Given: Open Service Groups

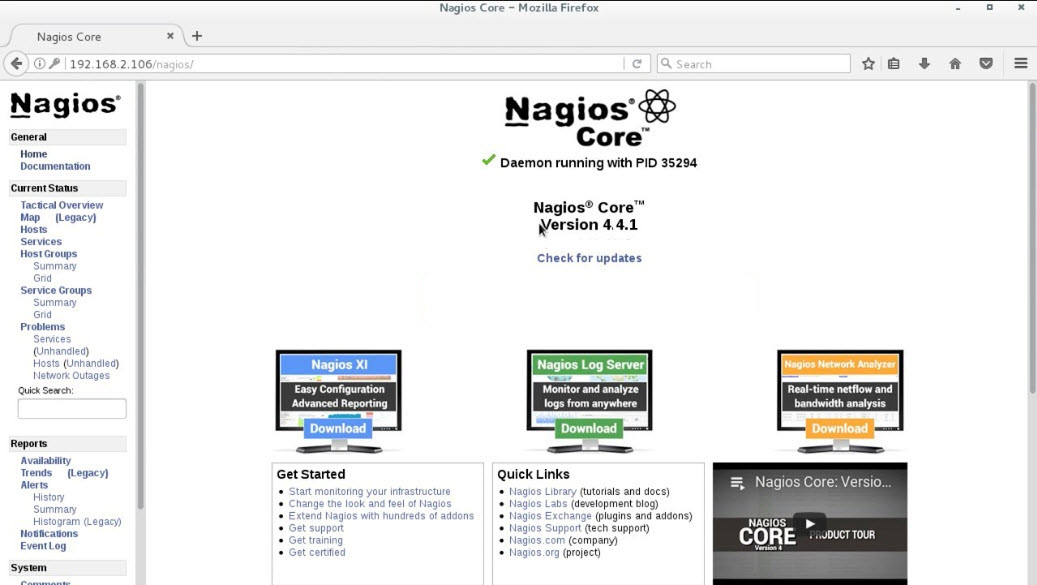Looking at the screenshot, I should pyautogui.click(x=56, y=290).
